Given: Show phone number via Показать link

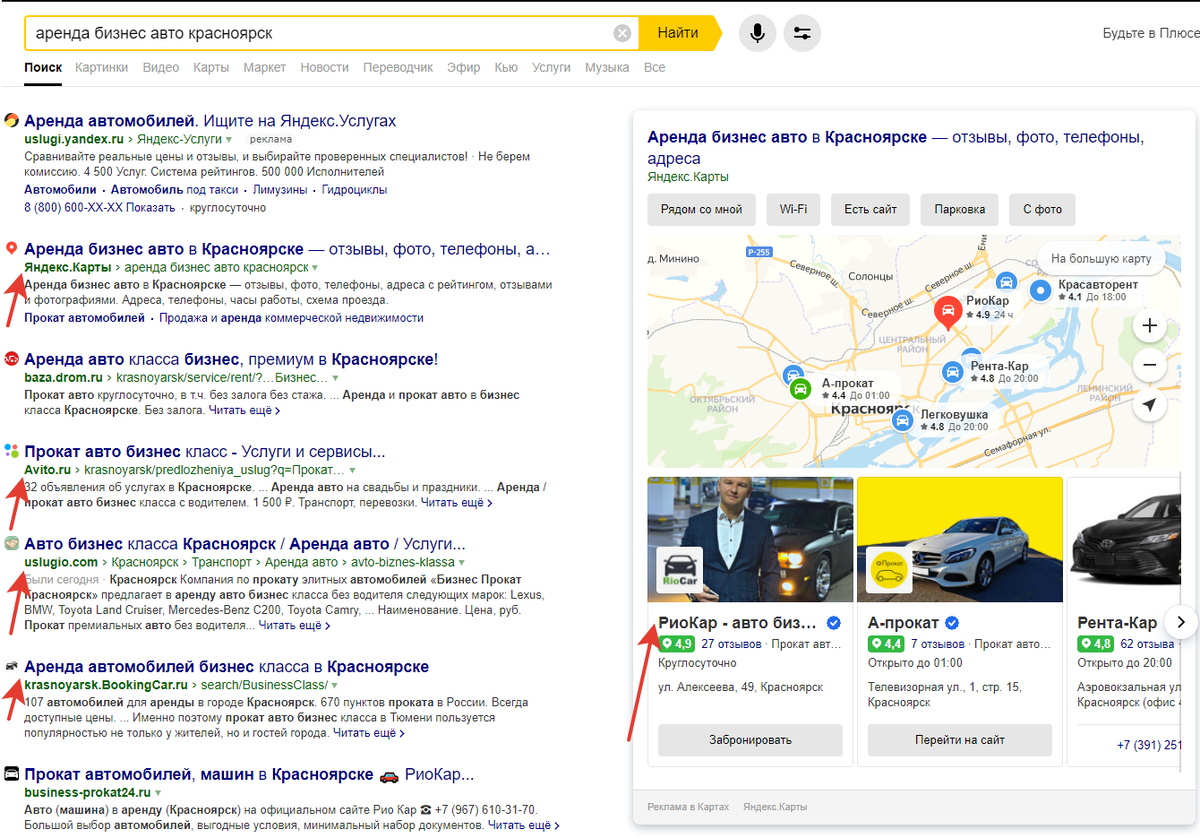Looking at the screenshot, I should tap(150, 208).
